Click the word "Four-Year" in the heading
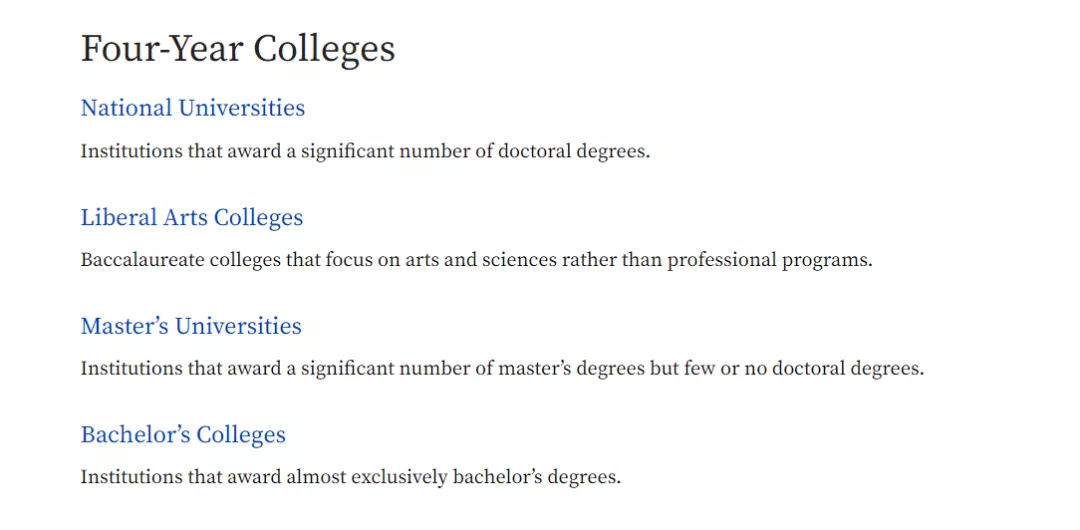Viewport: 1080px width, 530px height. 162,49
